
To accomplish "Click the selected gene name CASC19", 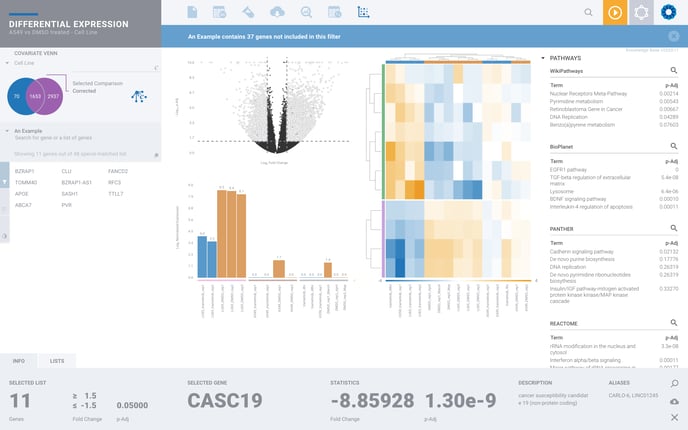I will pyautogui.click(x=225, y=400).
